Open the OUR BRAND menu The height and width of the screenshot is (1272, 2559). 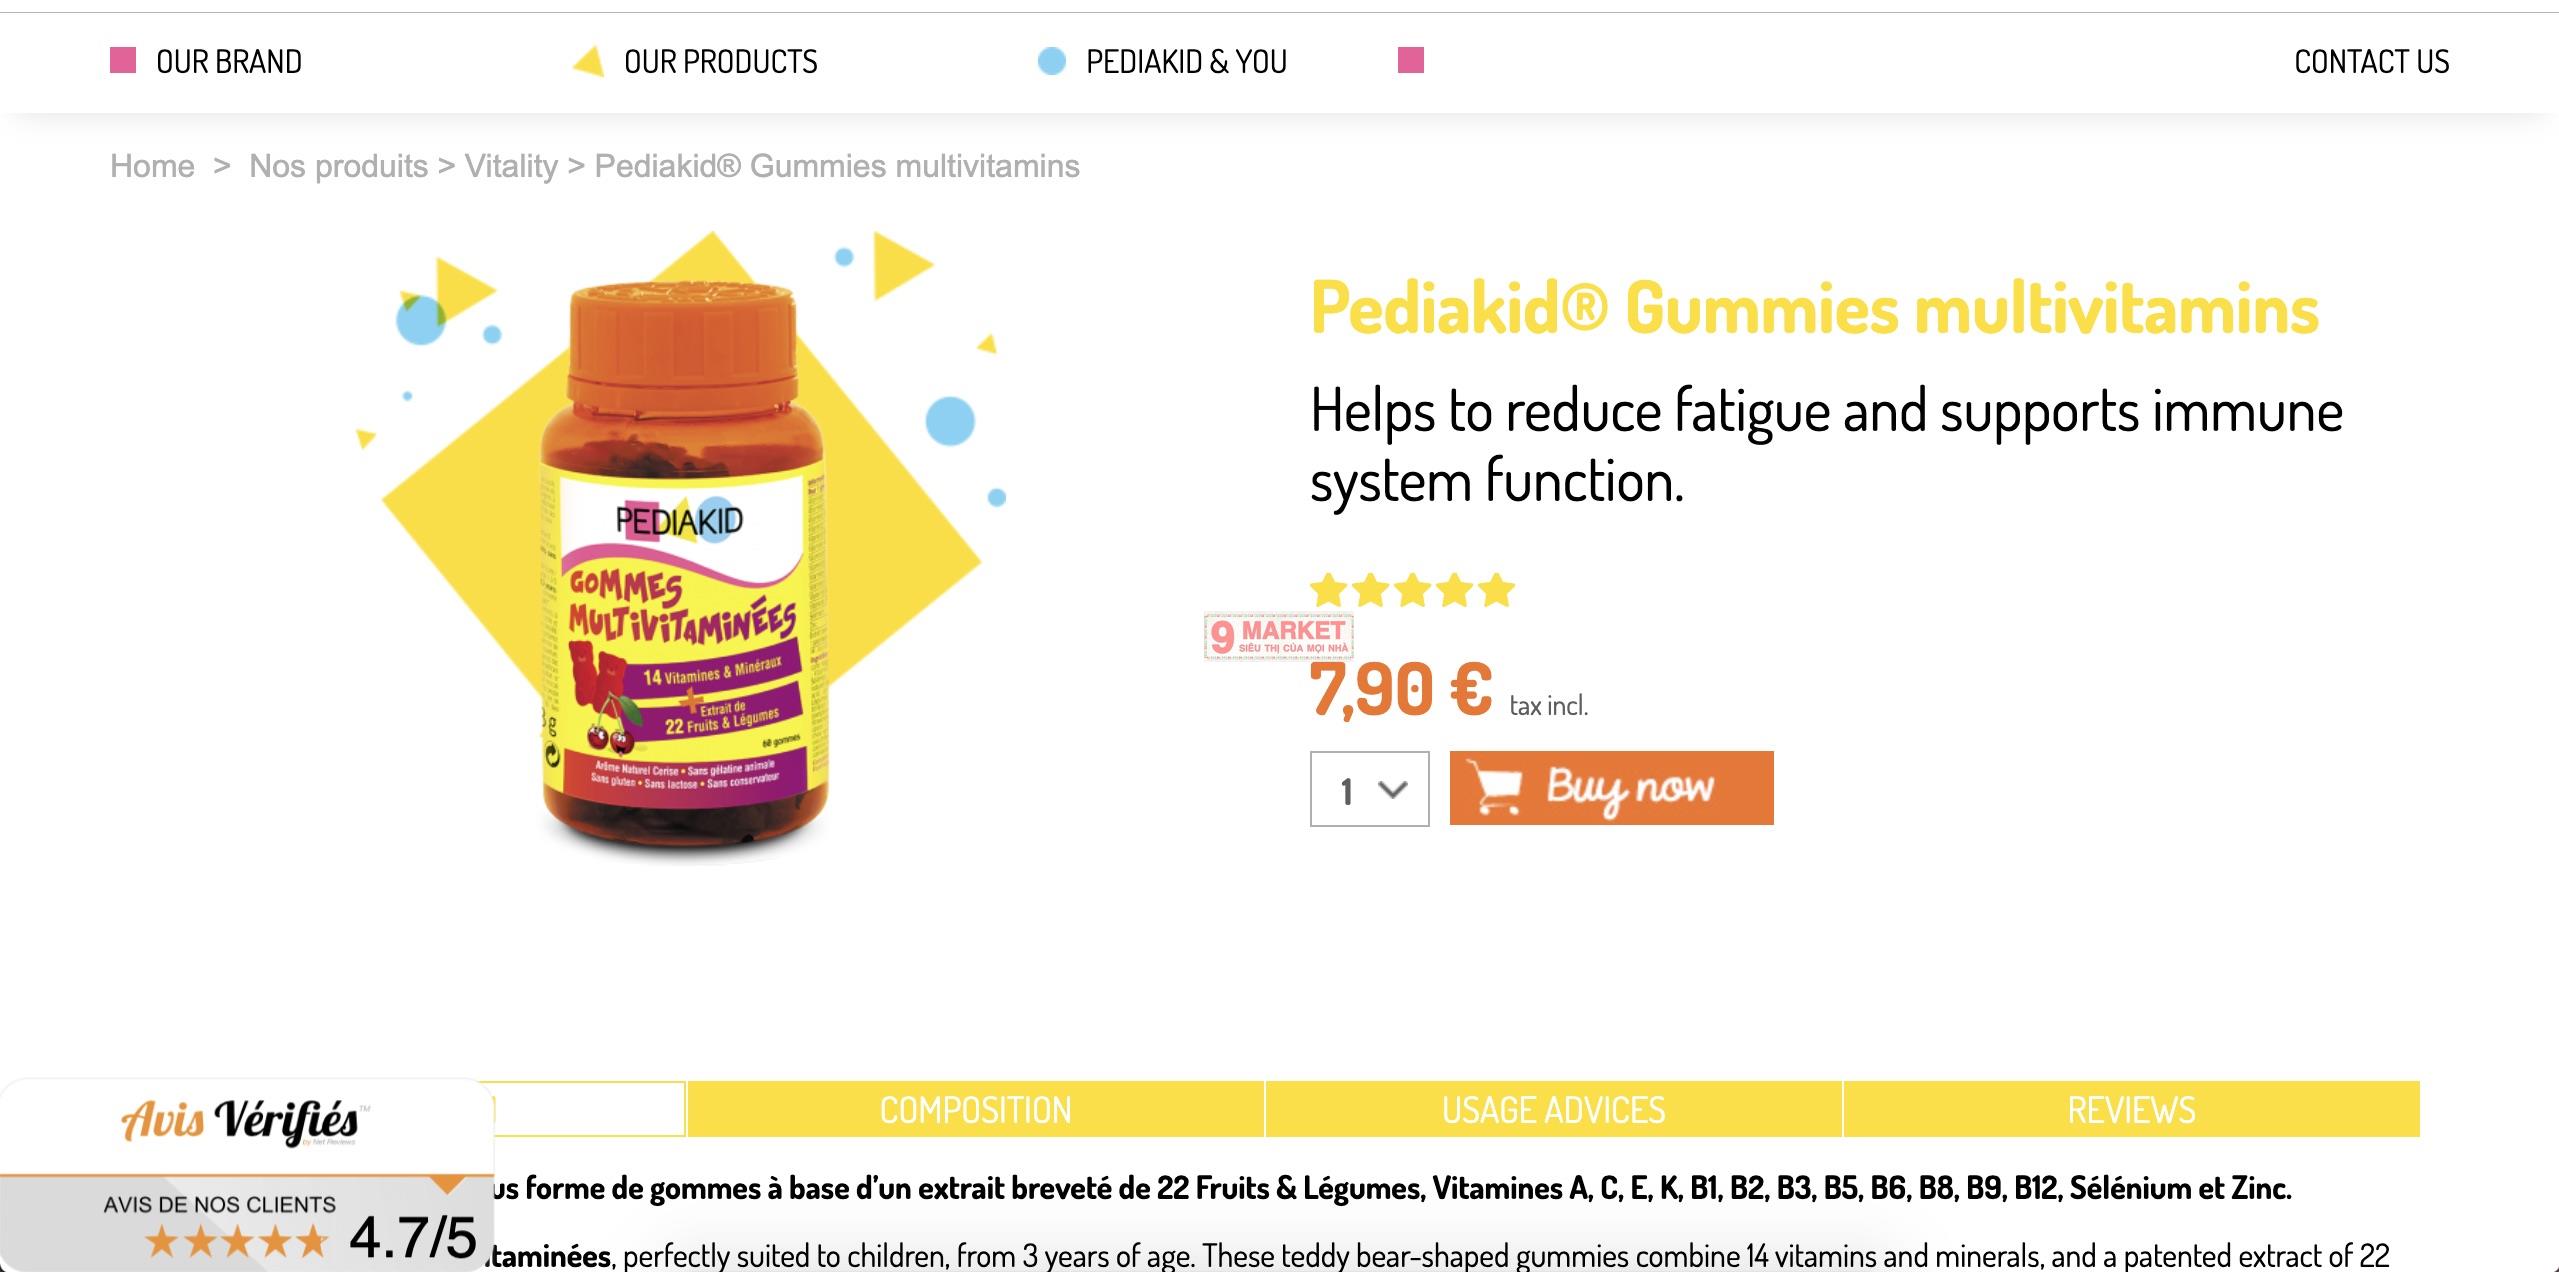tap(229, 62)
